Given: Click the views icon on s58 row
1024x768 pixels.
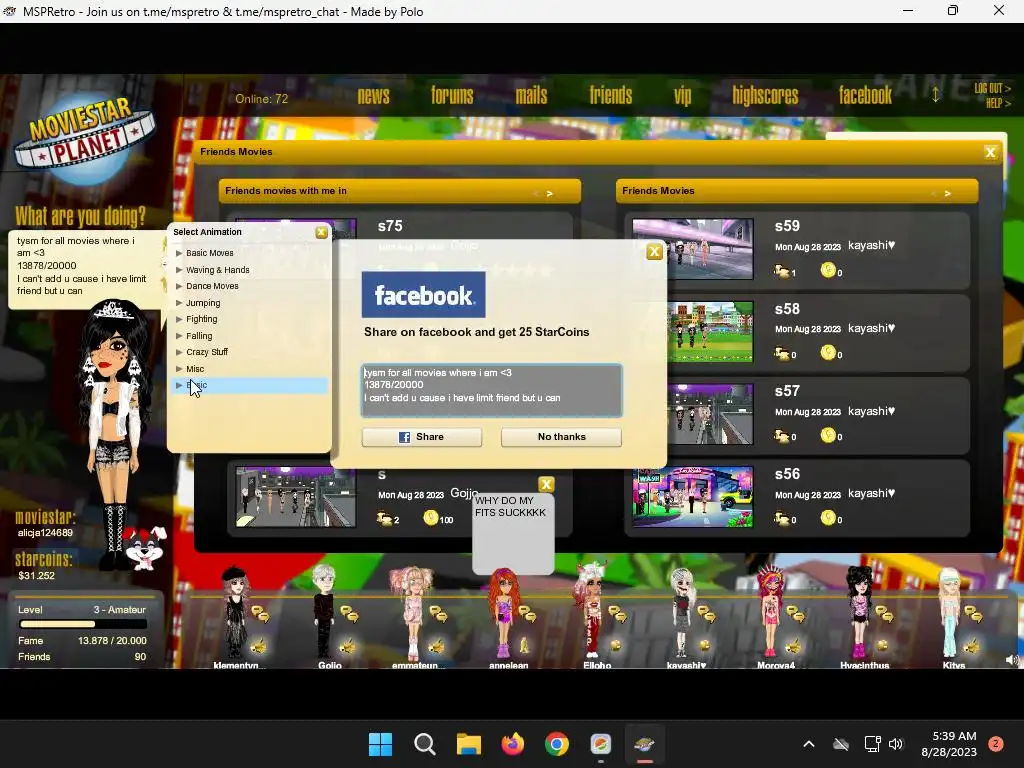Looking at the screenshot, I should [x=781, y=353].
